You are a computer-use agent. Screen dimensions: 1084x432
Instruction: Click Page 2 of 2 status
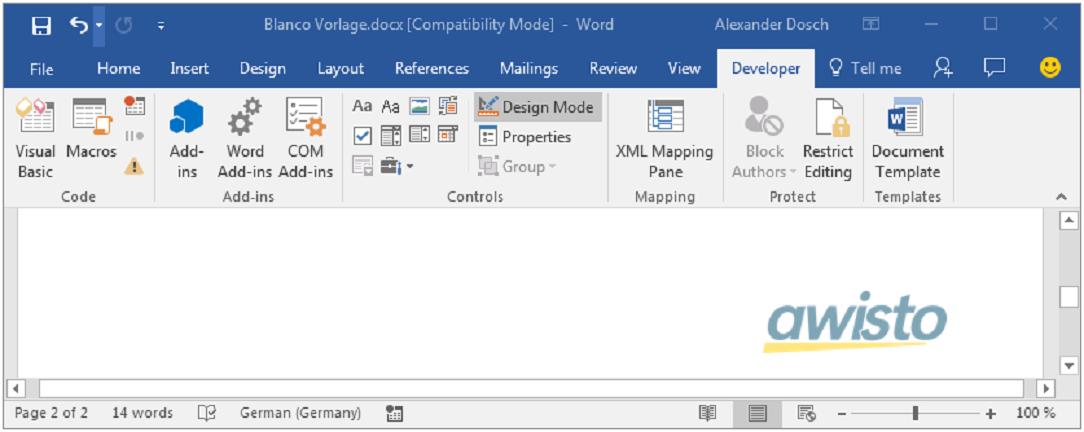coord(51,413)
